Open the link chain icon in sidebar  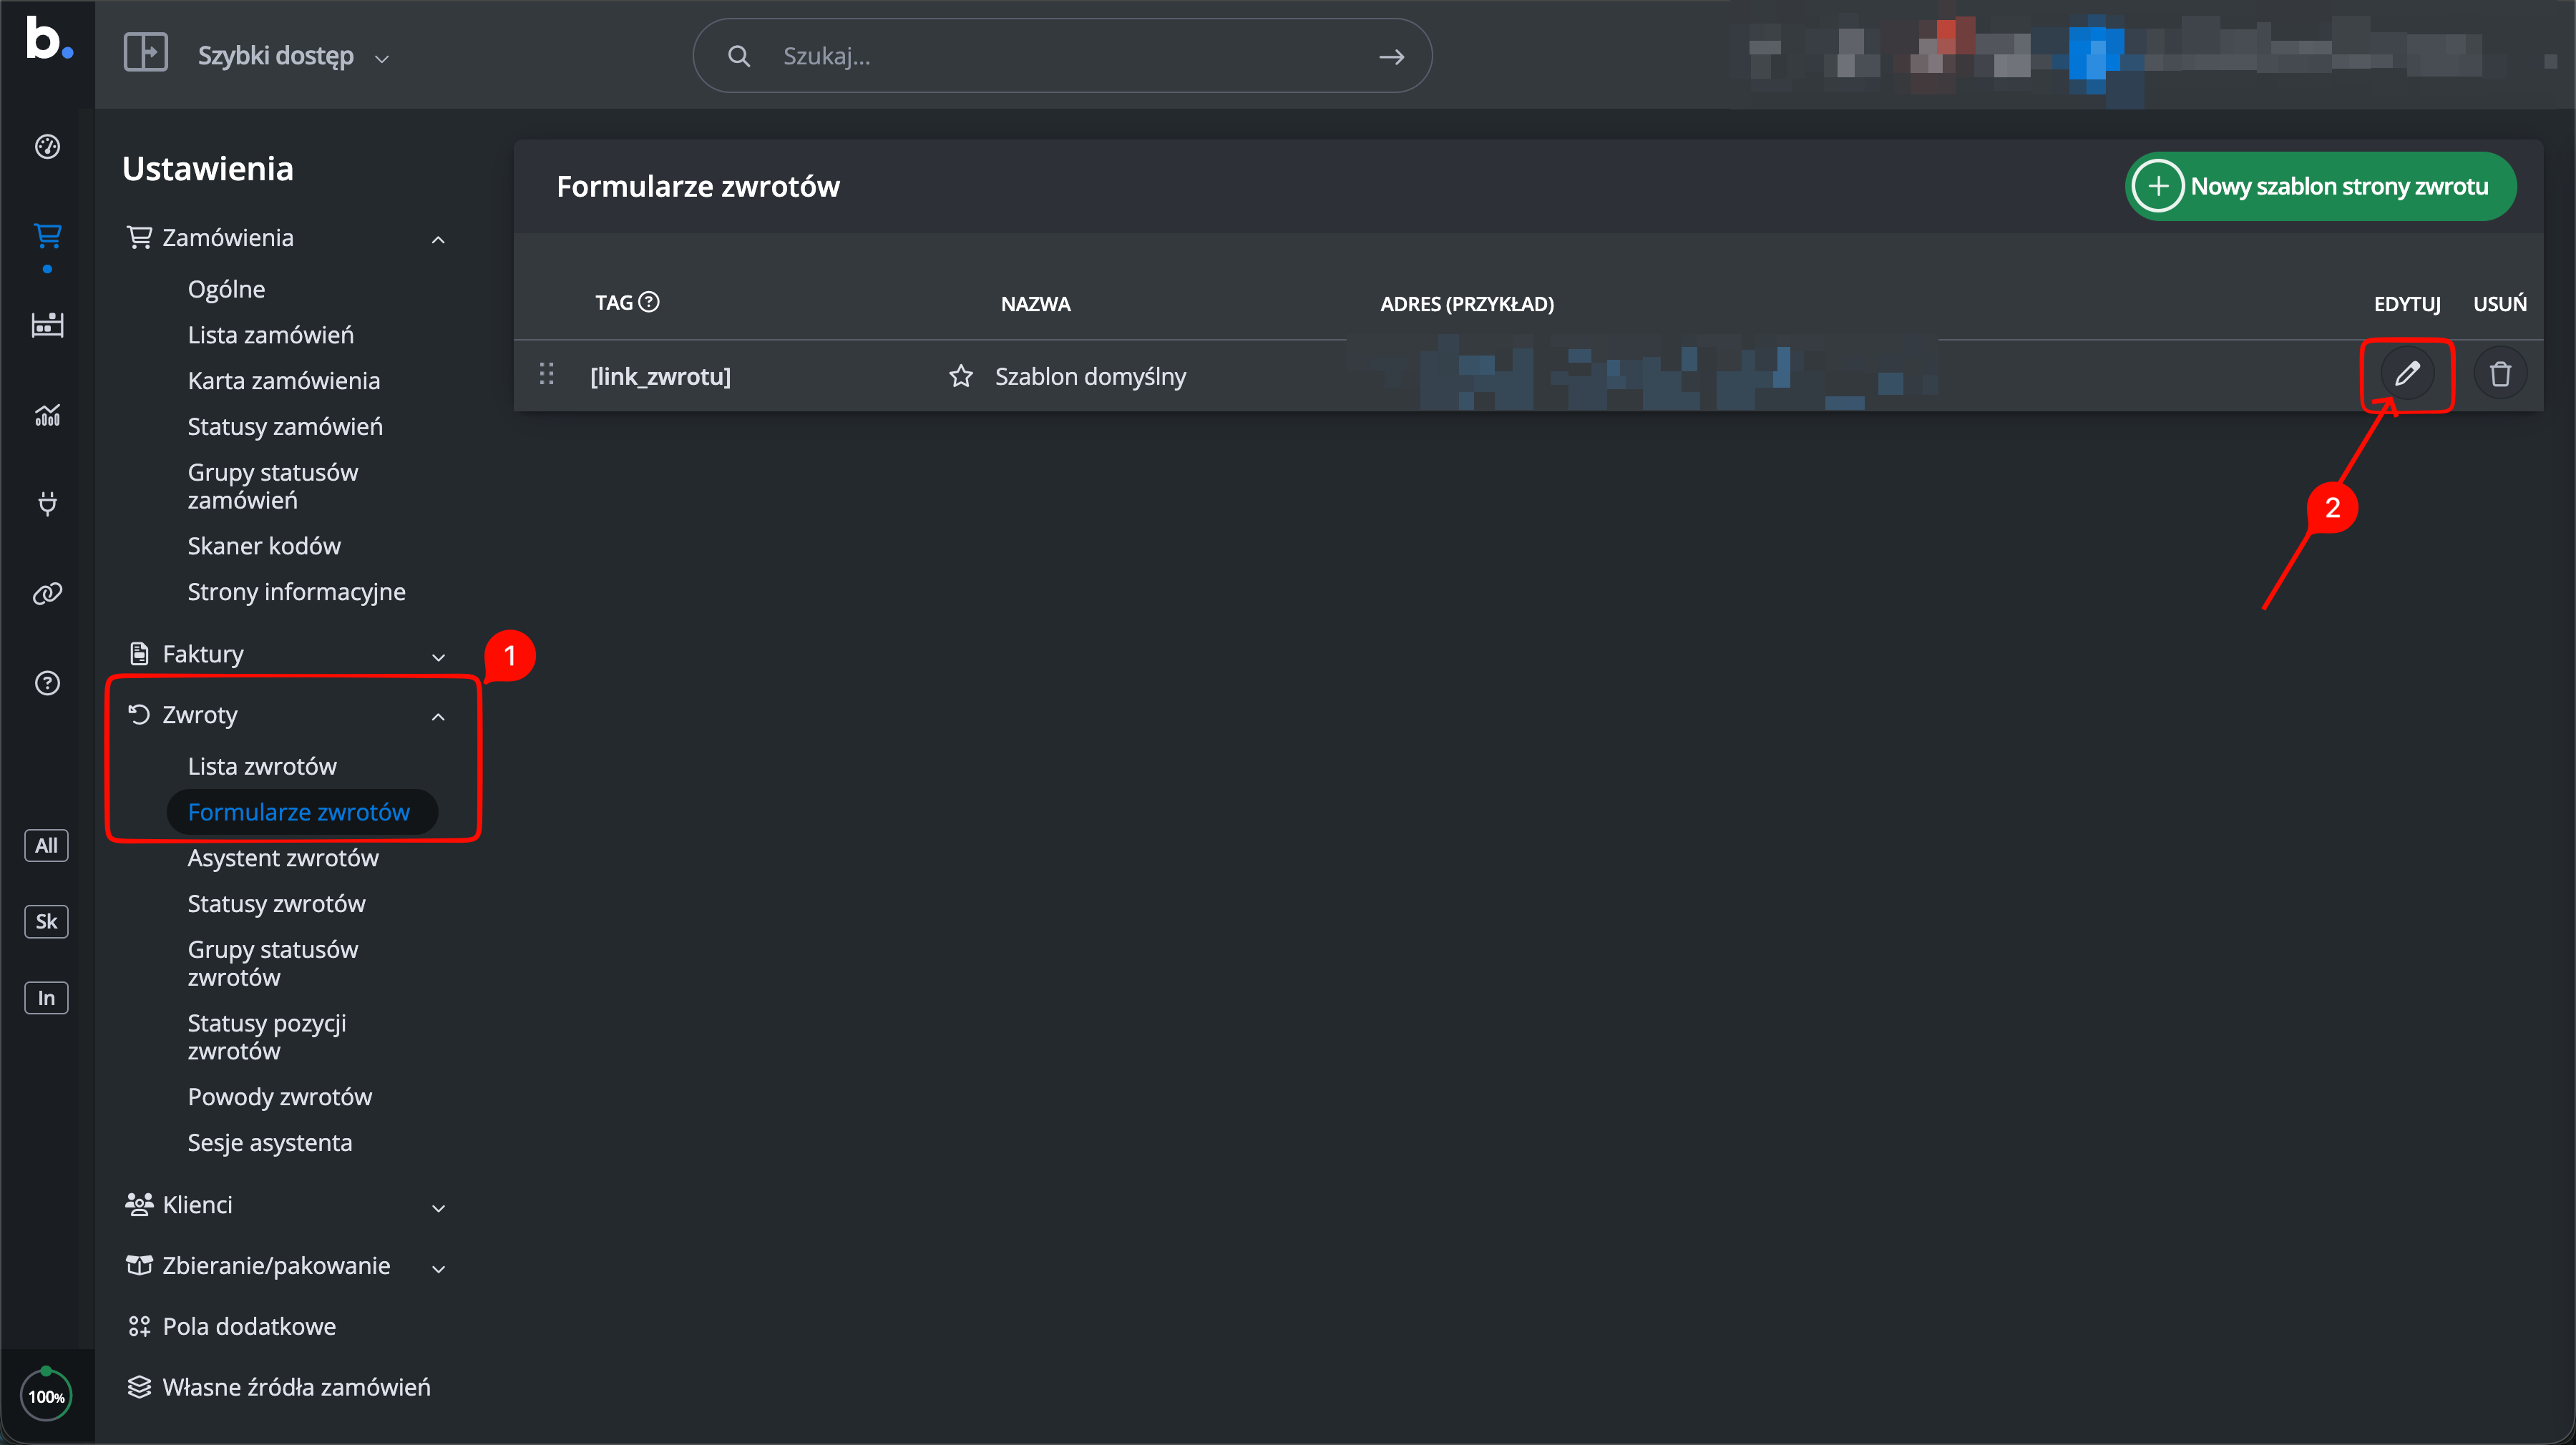coord(47,593)
